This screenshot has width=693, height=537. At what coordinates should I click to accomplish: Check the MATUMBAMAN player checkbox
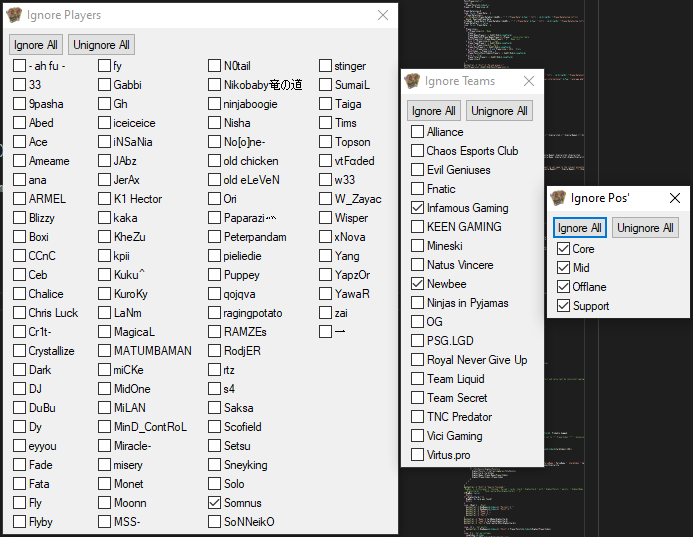coord(104,350)
